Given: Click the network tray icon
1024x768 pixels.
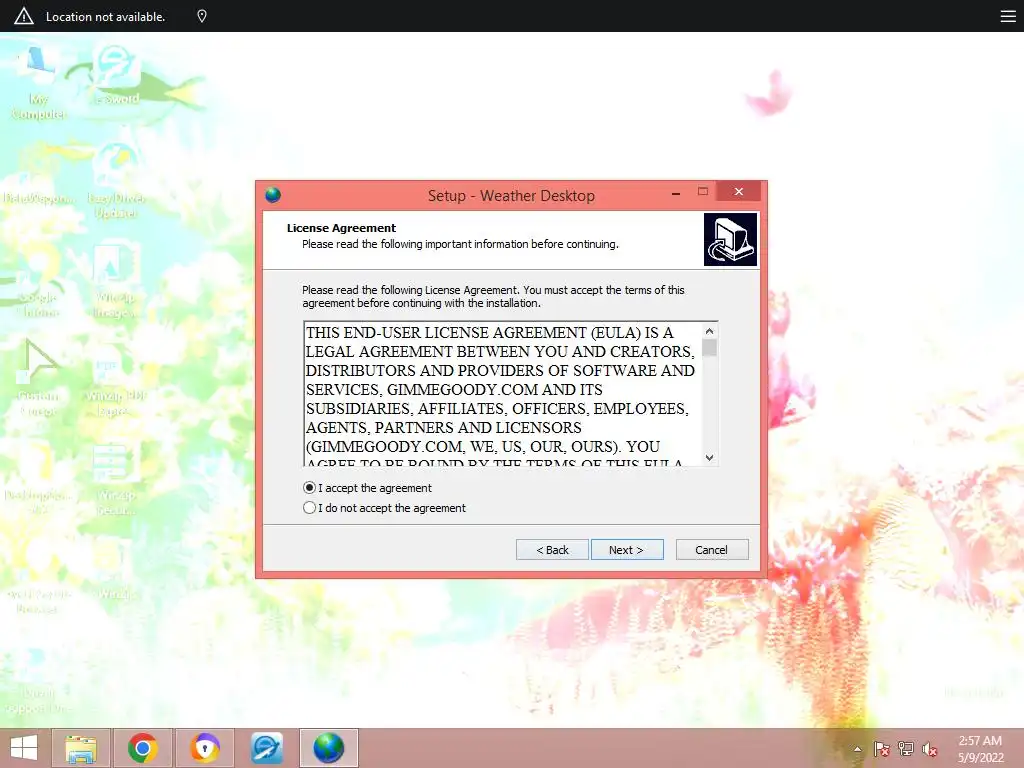Looking at the screenshot, I should [x=906, y=749].
